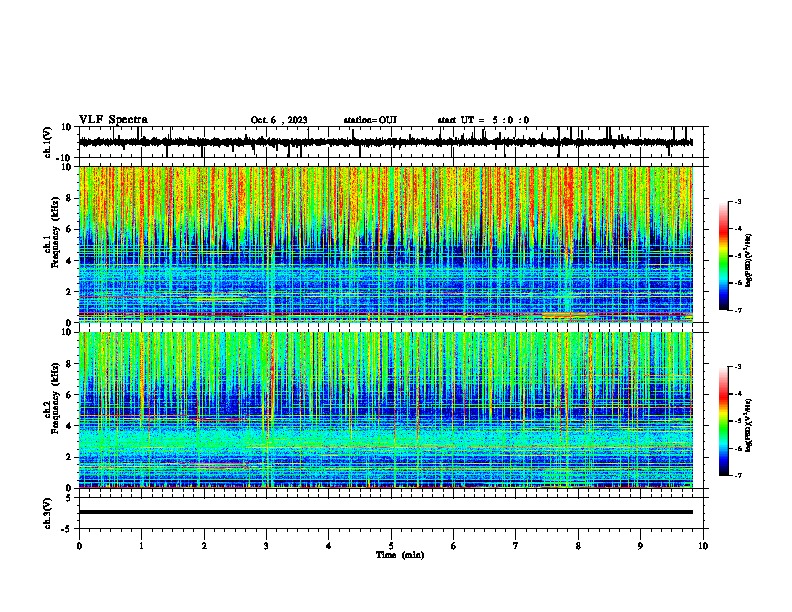Click time axis tick label "3"

coord(266,546)
